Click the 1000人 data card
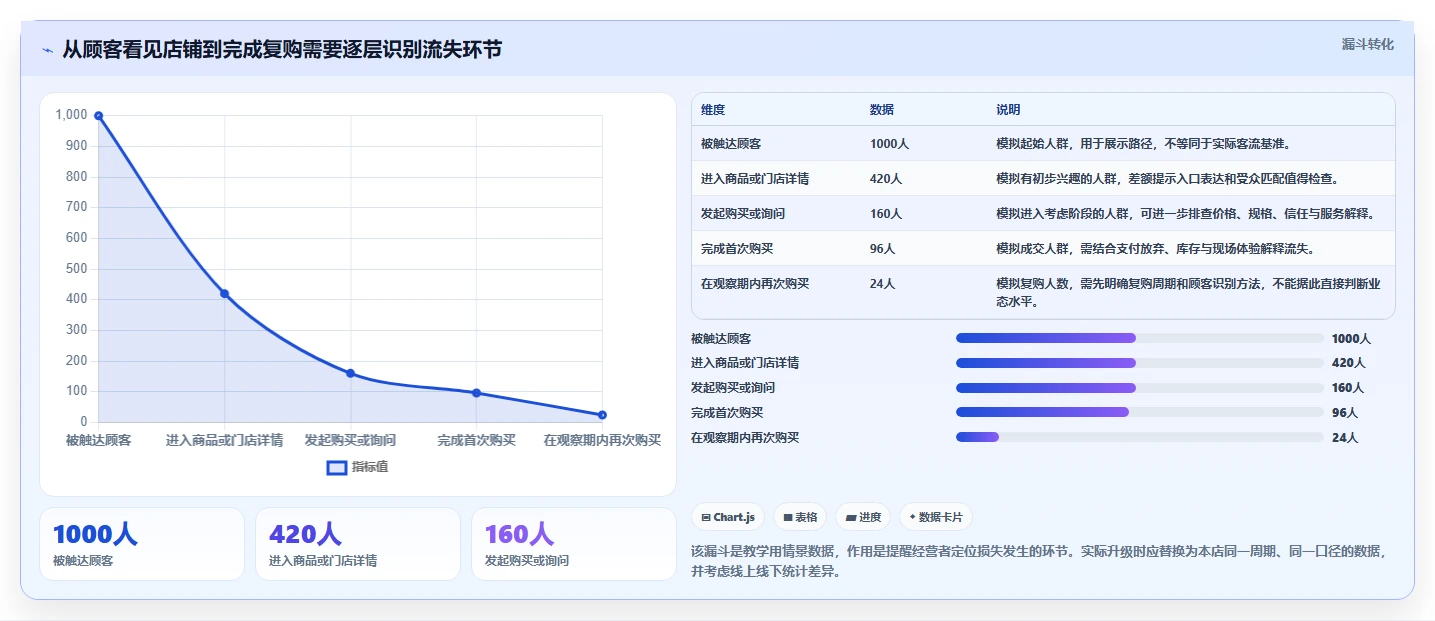Screen dimensions: 1435x621 pyautogui.click(x=142, y=544)
